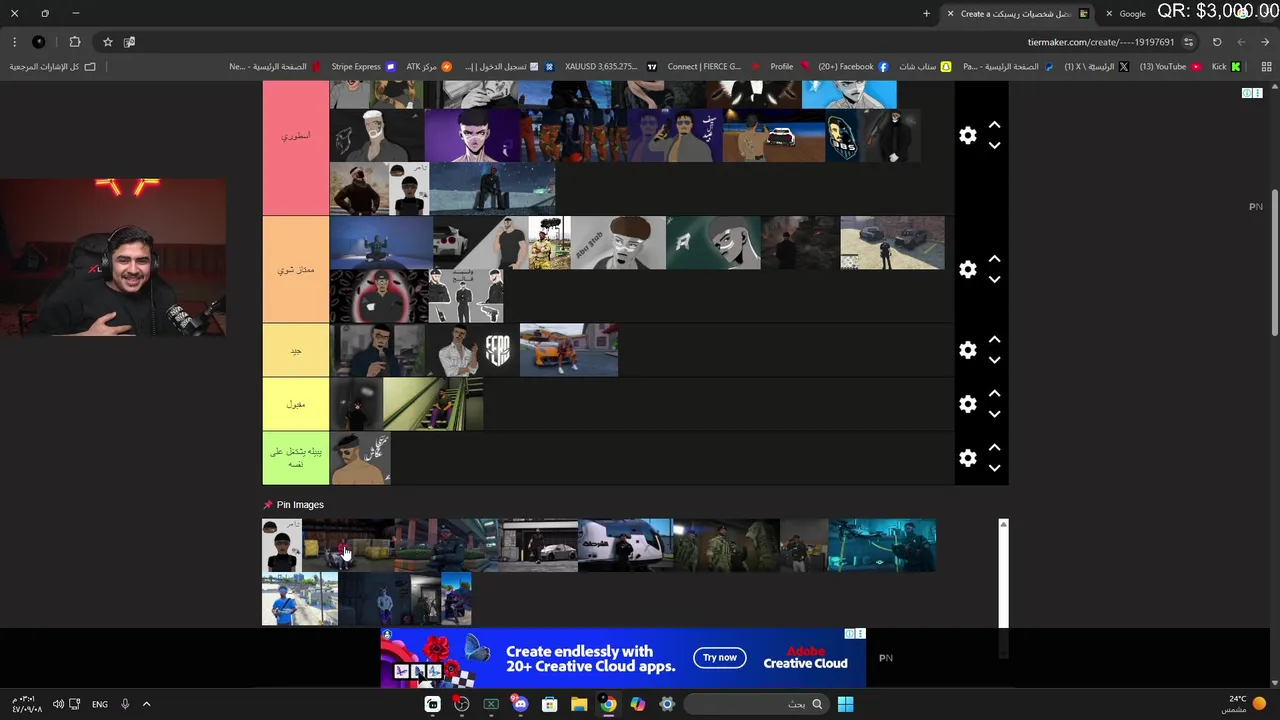The width and height of the screenshot is (1280, 720).
Task: Open Microsoft Store from the taskbar
Action: (x=550, y=704)
